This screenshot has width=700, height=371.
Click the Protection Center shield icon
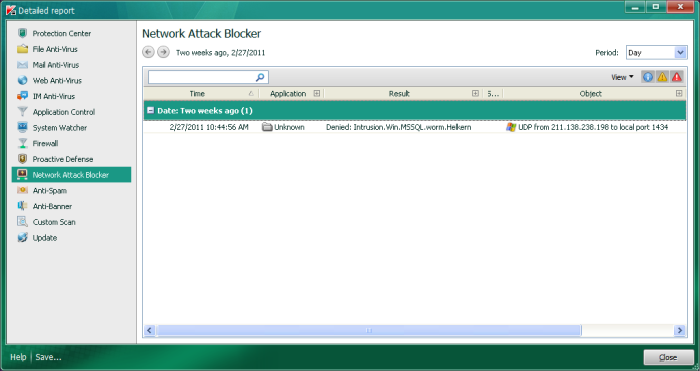[22, 33]
